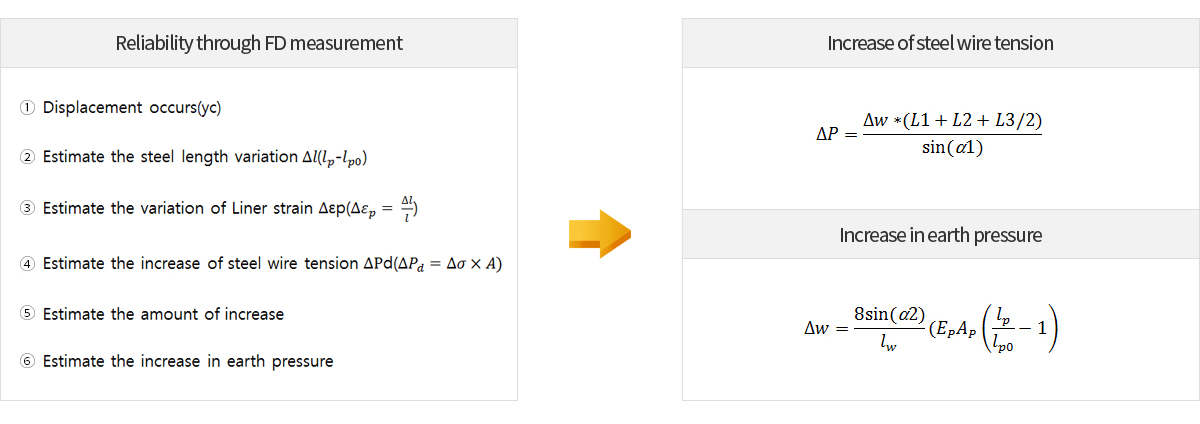Screen dimensions: 1200x424
Task: Click the circled number 3 marker
Action: coord(27,208)
